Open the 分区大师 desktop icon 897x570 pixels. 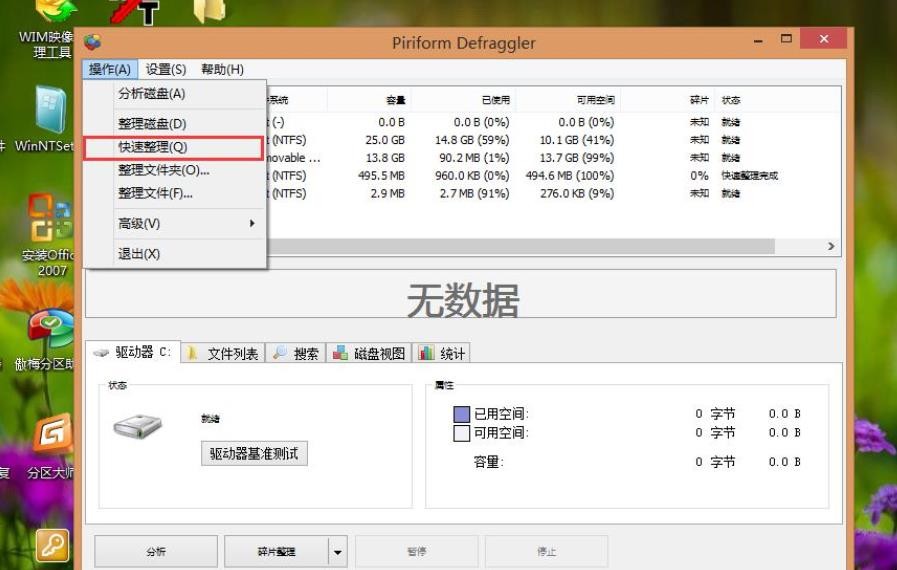click(51, 447)
